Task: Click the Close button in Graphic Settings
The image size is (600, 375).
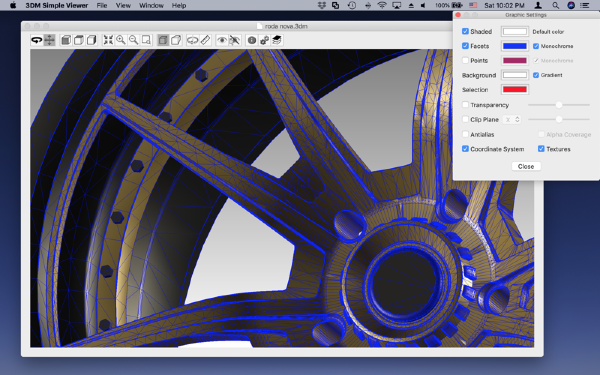Action: click(526, 166)
